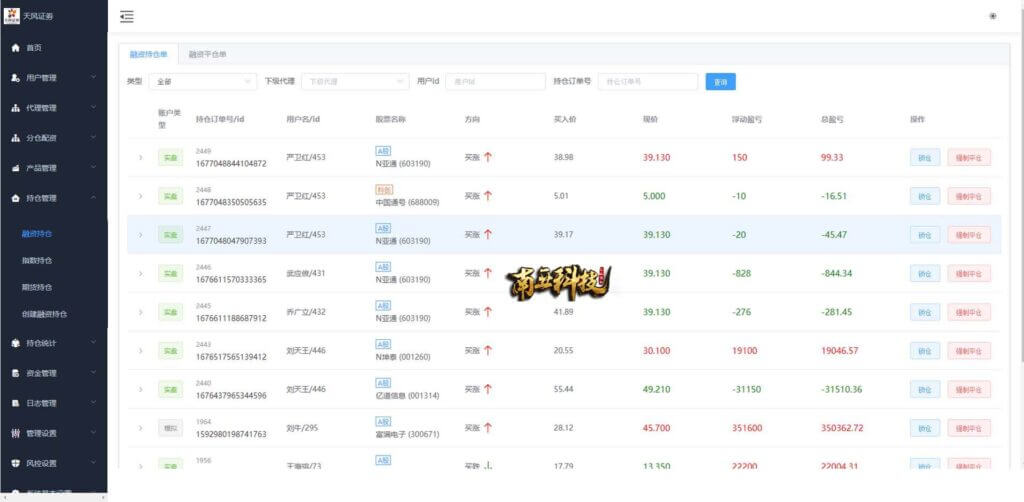Viewport: 1024px width, 502px height.
Task: Click the icon beside 分仓配资
Action: (x=16, y=138)
